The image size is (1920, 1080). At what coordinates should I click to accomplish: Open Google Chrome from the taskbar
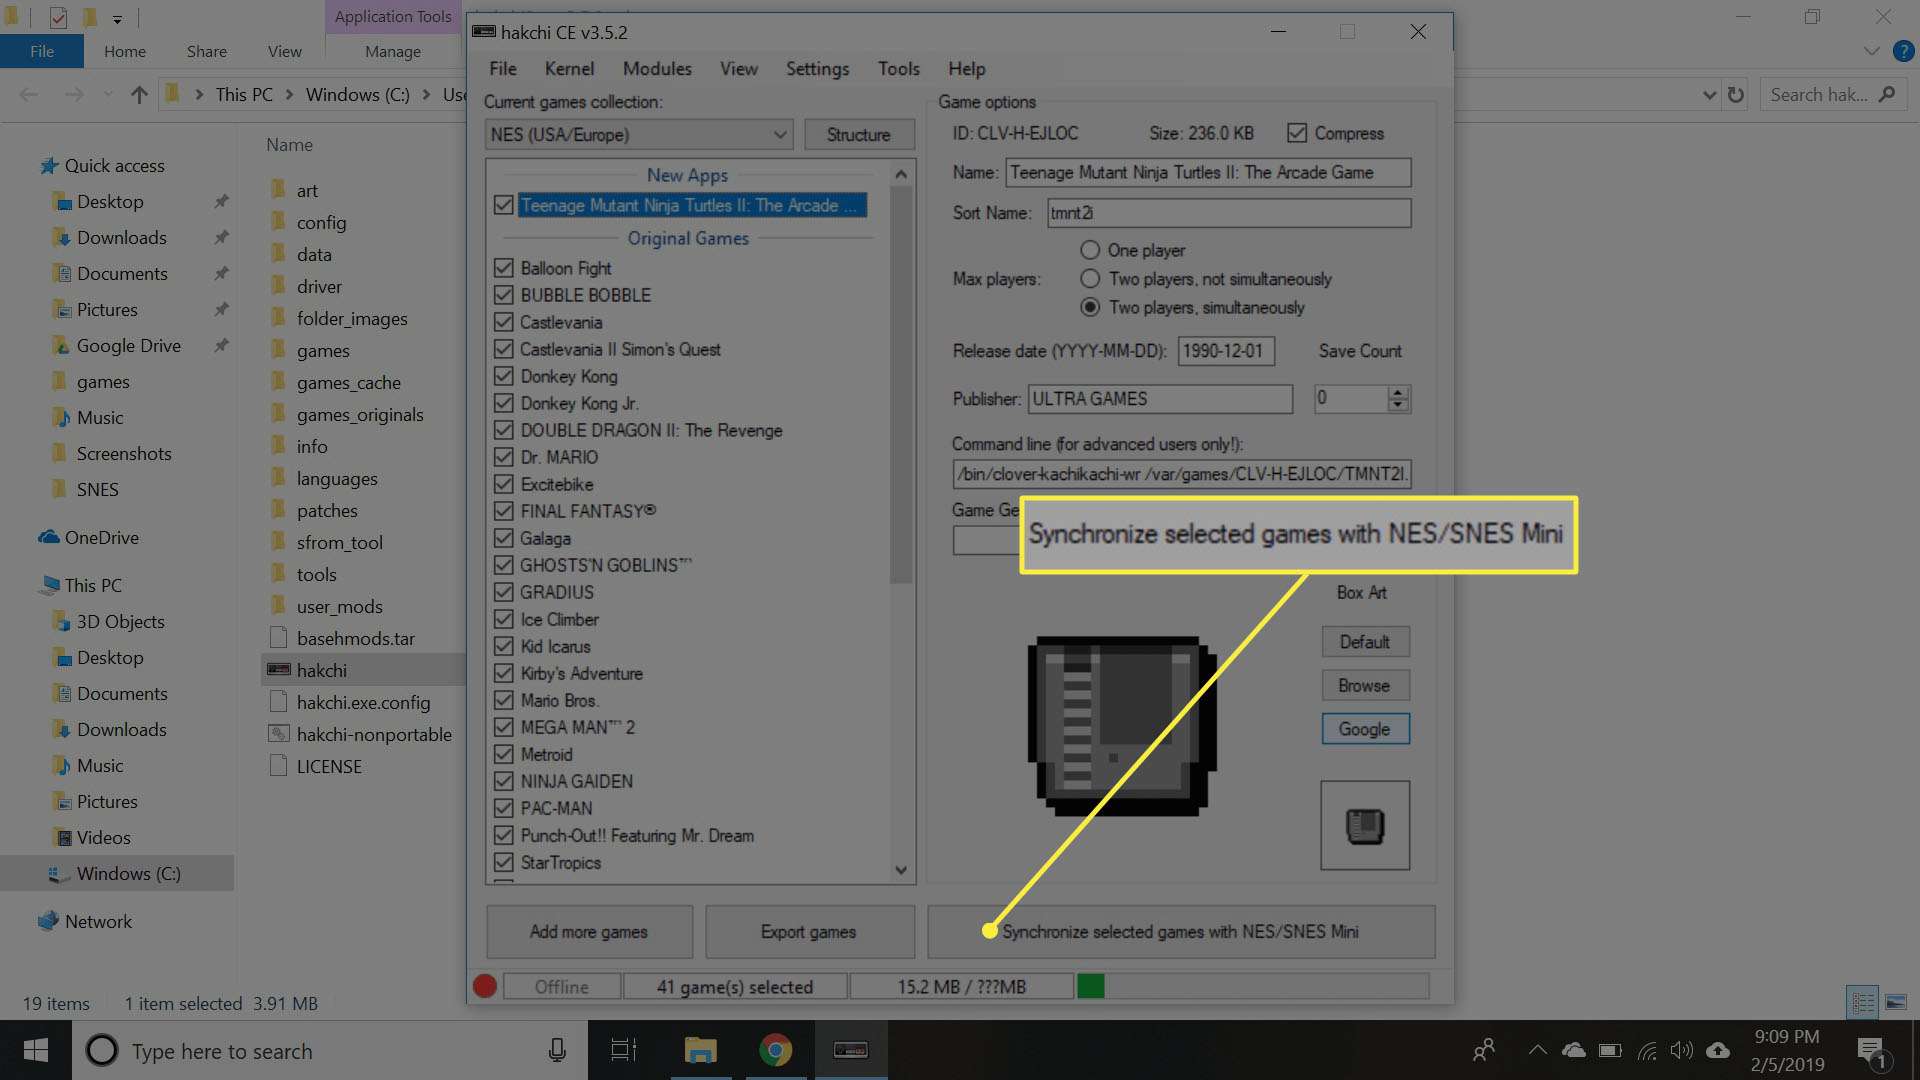click(x=775, y=1050)
